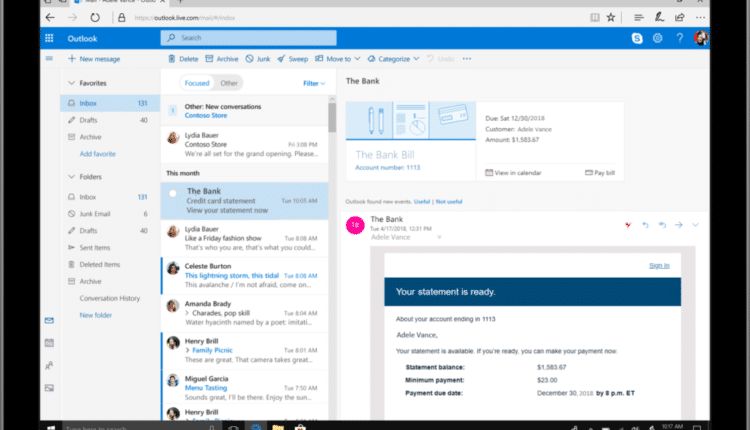Click the Sweep toolbar button

pyautogui.click(x=293, y=59)
